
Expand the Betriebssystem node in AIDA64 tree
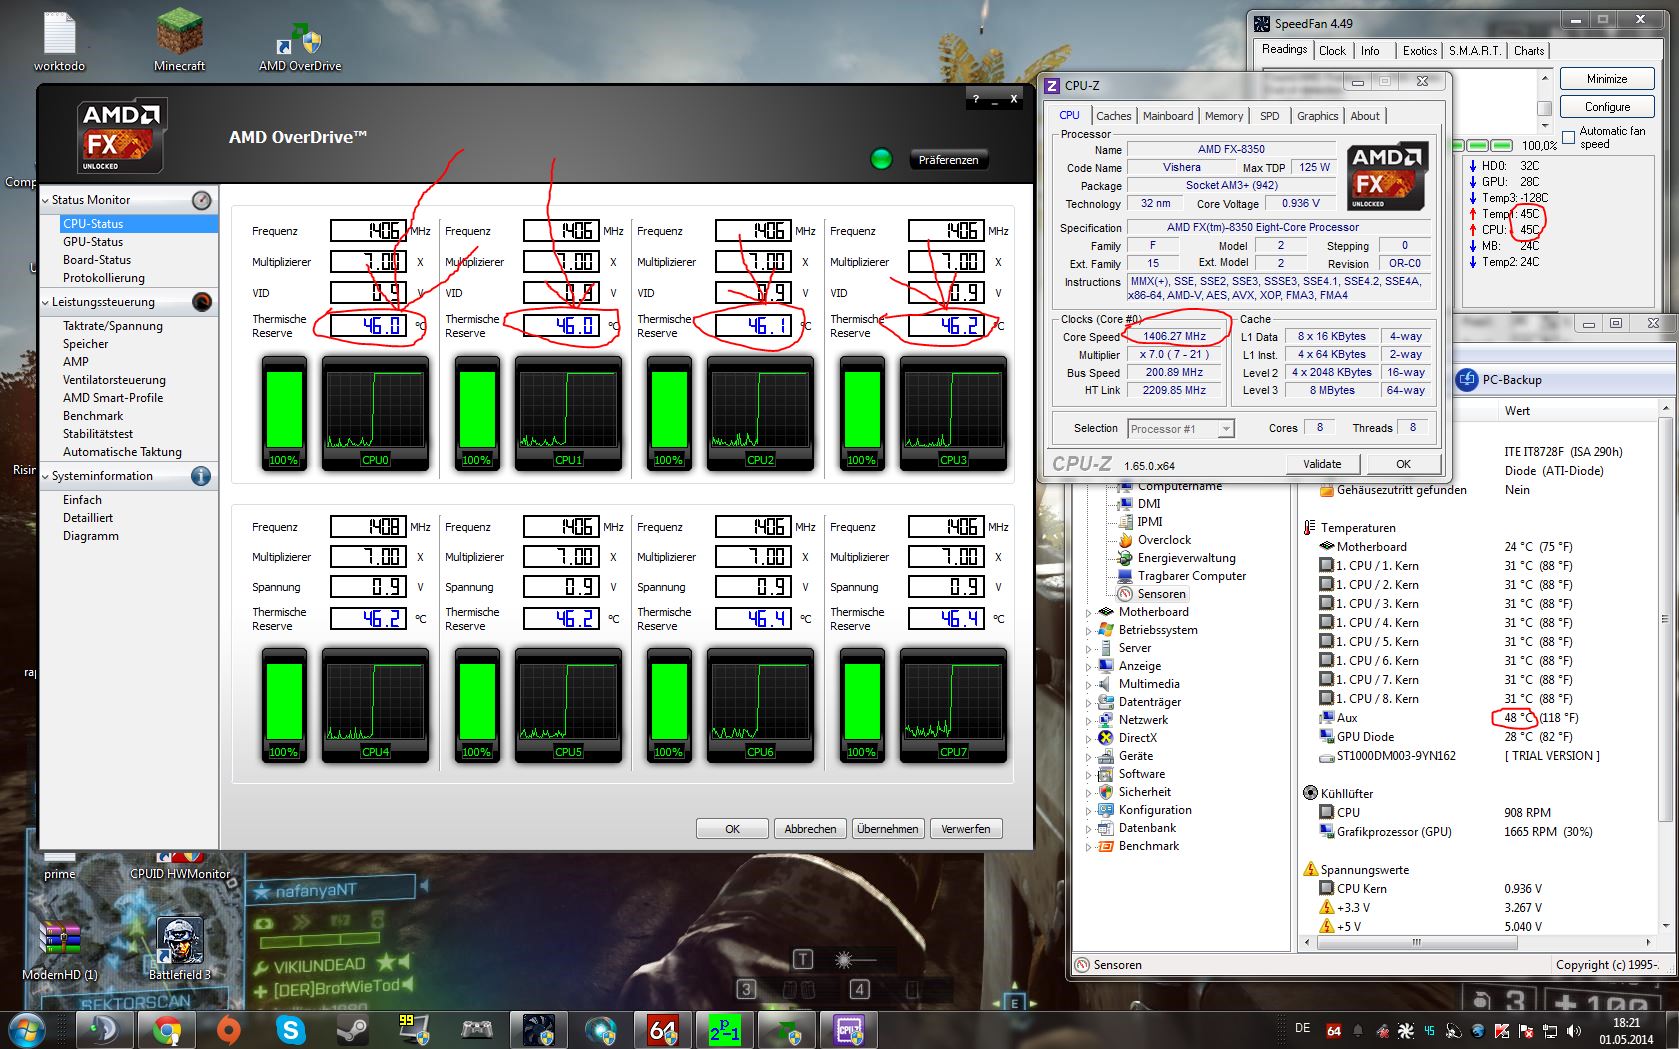point(1089,630)
